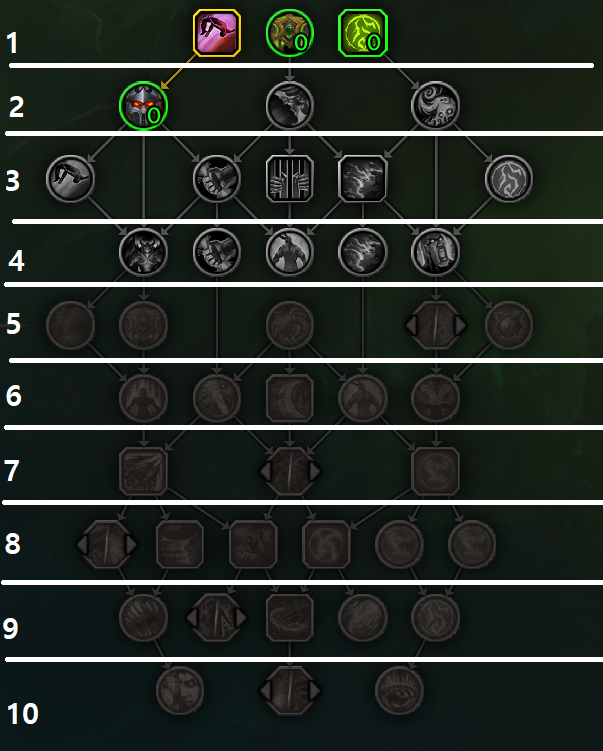Viewport: 603px width, 751px height.
Task: Click the horned armored demon talent in row 4
Action: click(144, 251)
